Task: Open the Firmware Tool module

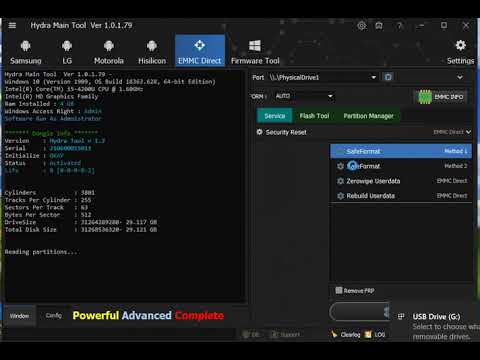Action: [255, 52]
